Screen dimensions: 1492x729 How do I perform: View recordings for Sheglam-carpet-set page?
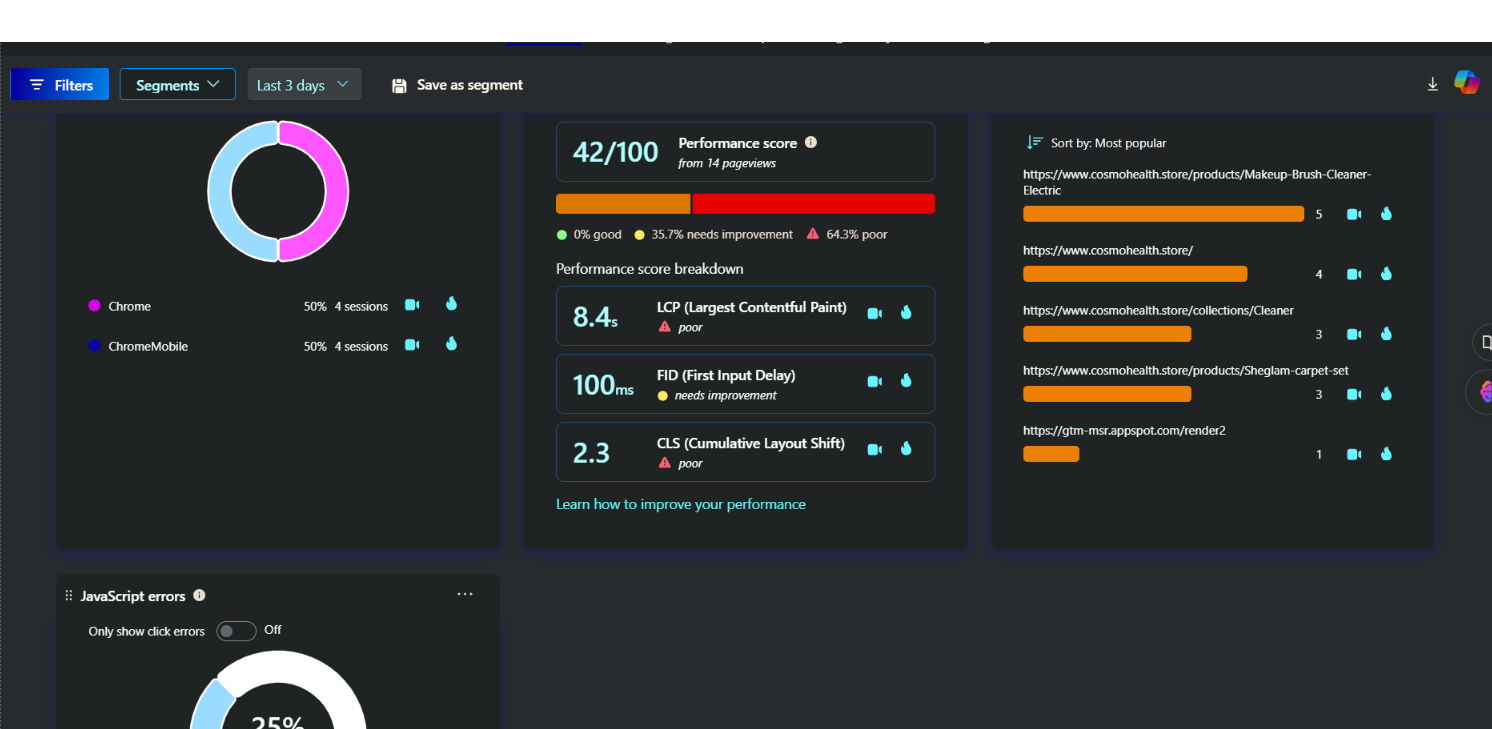point(1354,394)
